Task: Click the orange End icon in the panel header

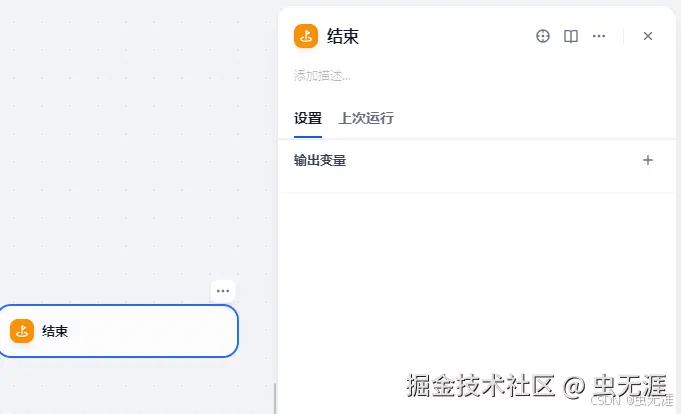Action: coord(306,36)
